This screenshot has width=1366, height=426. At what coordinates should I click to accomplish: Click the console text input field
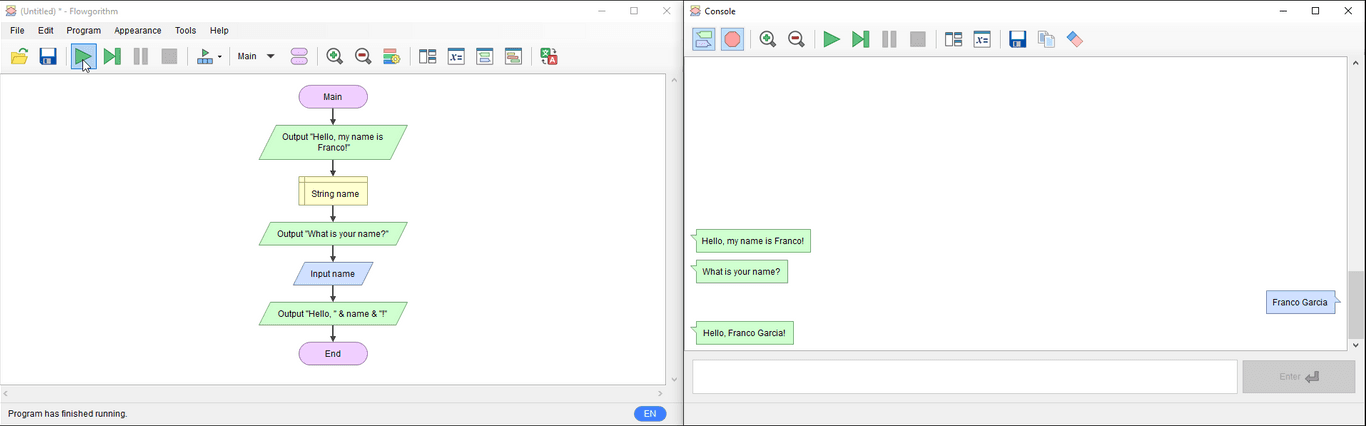(x=964, y=377)
